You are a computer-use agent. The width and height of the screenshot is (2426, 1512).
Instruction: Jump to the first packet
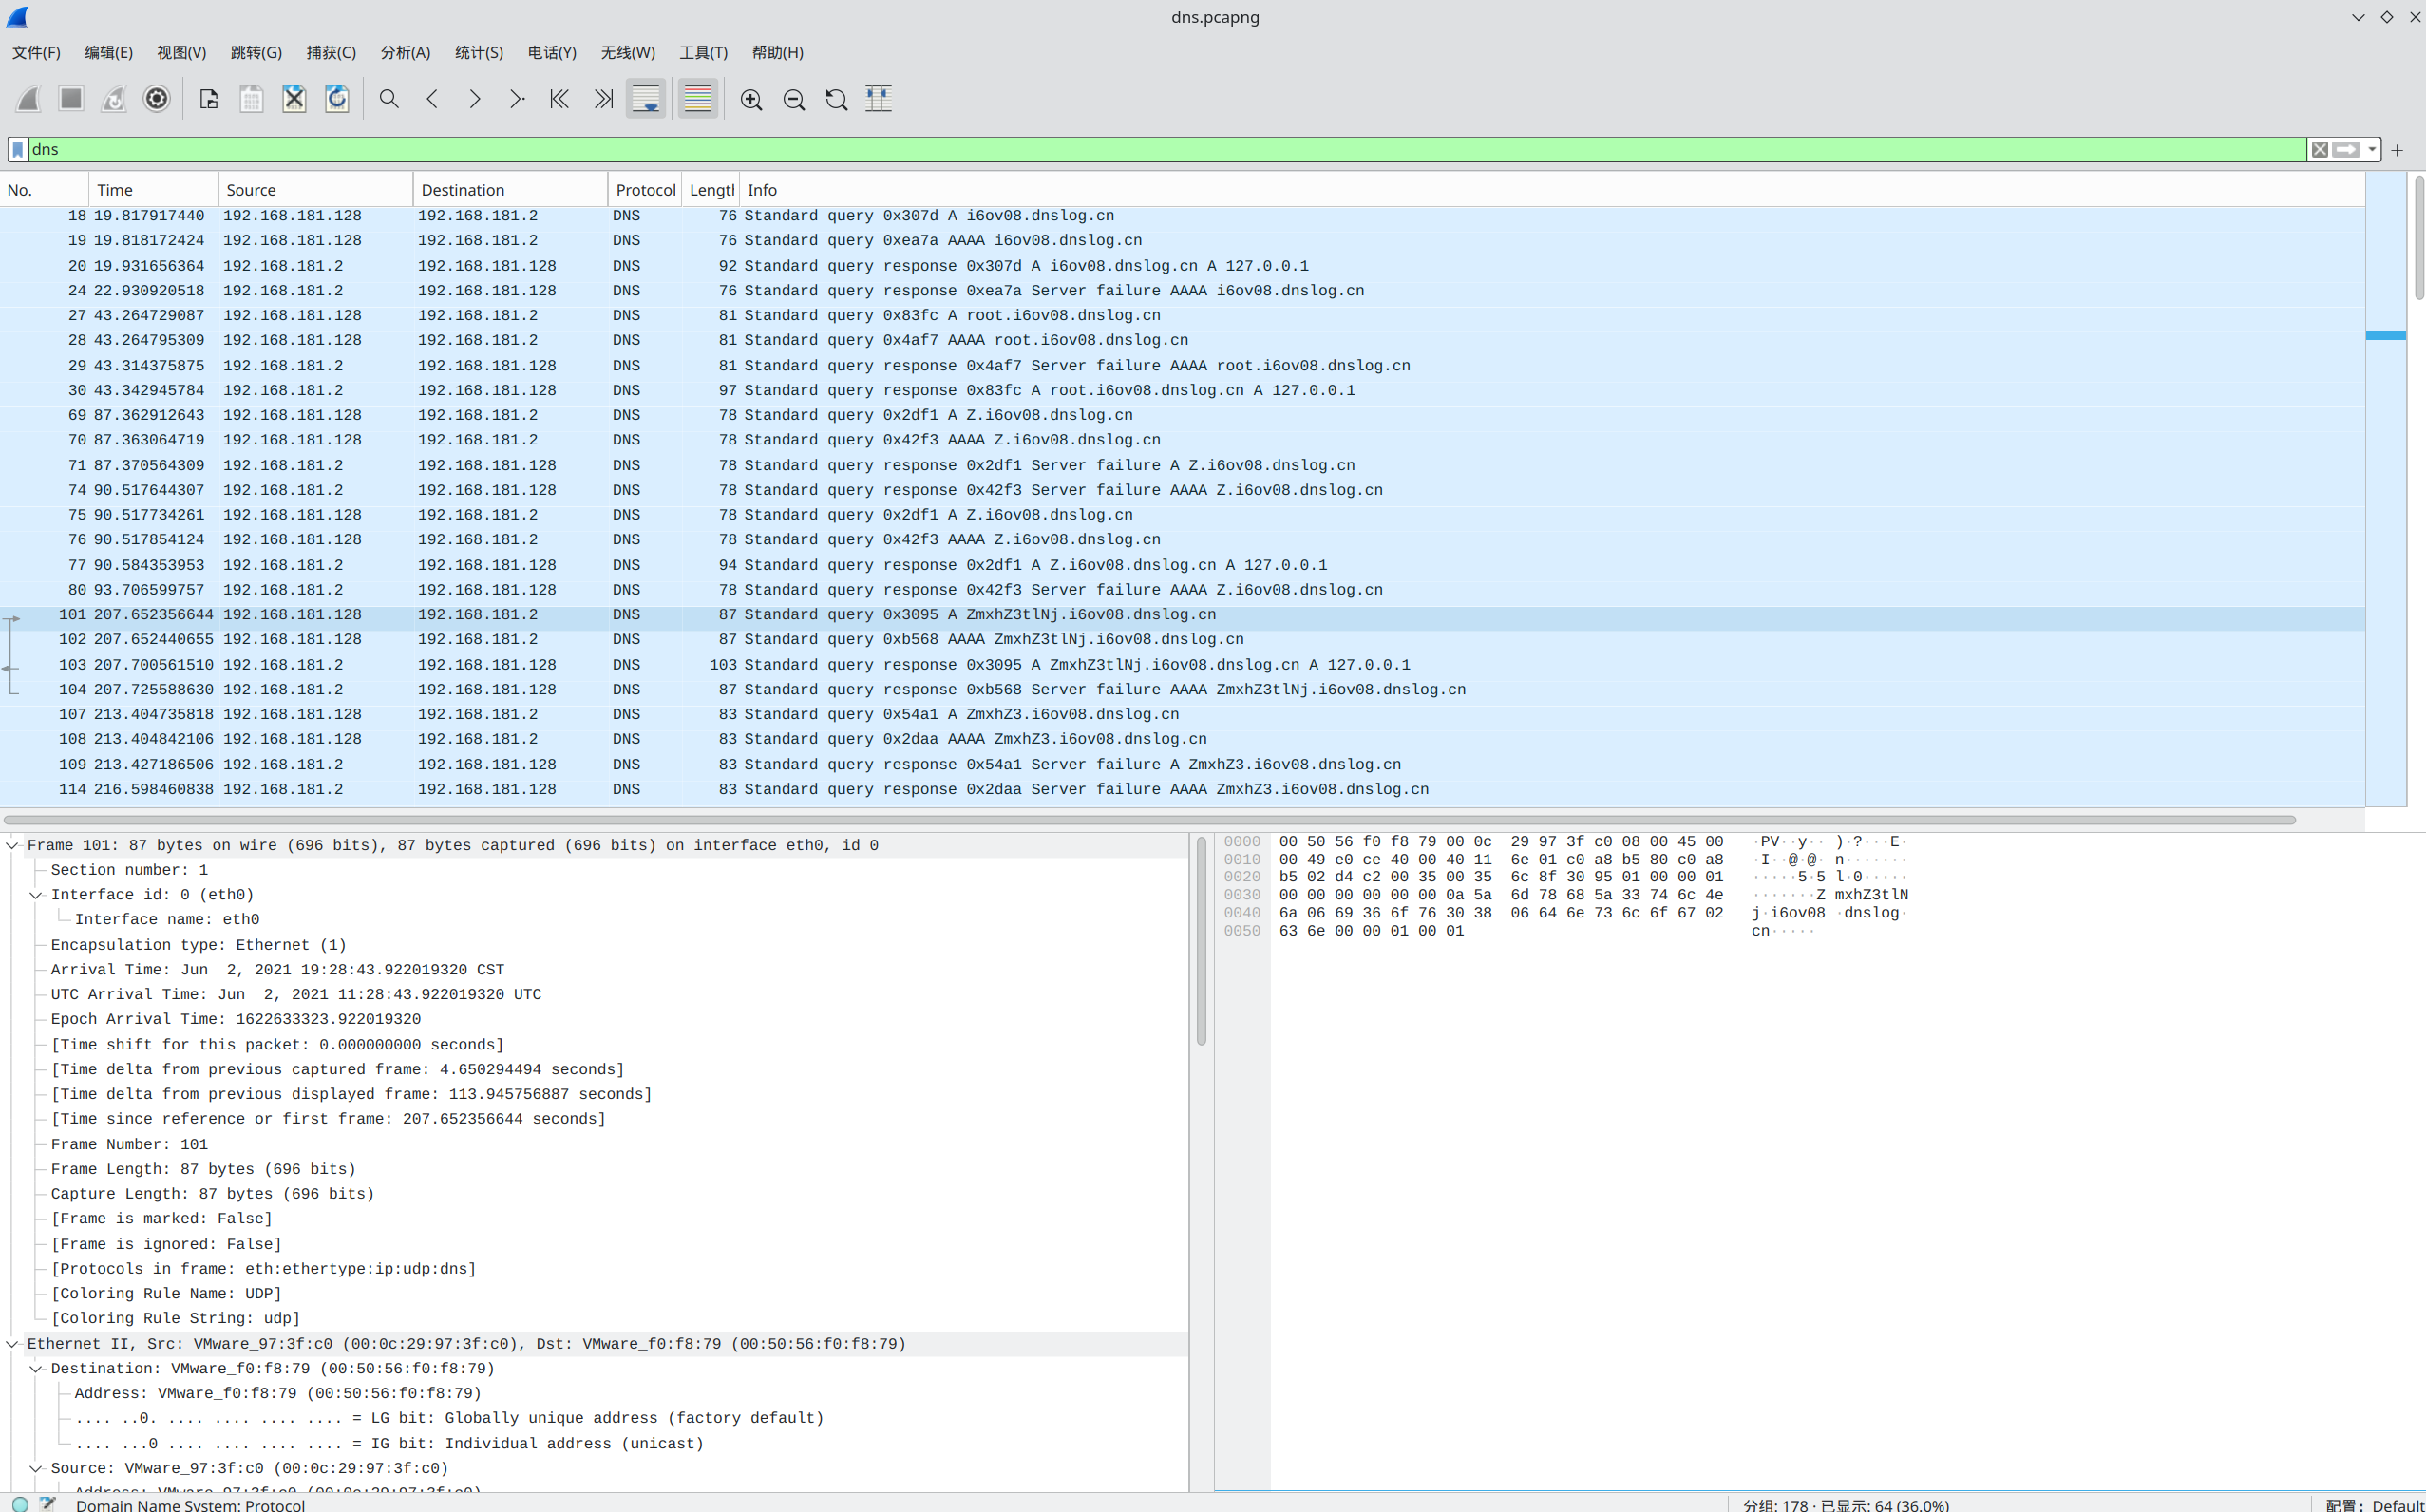[x=559, y=99]
